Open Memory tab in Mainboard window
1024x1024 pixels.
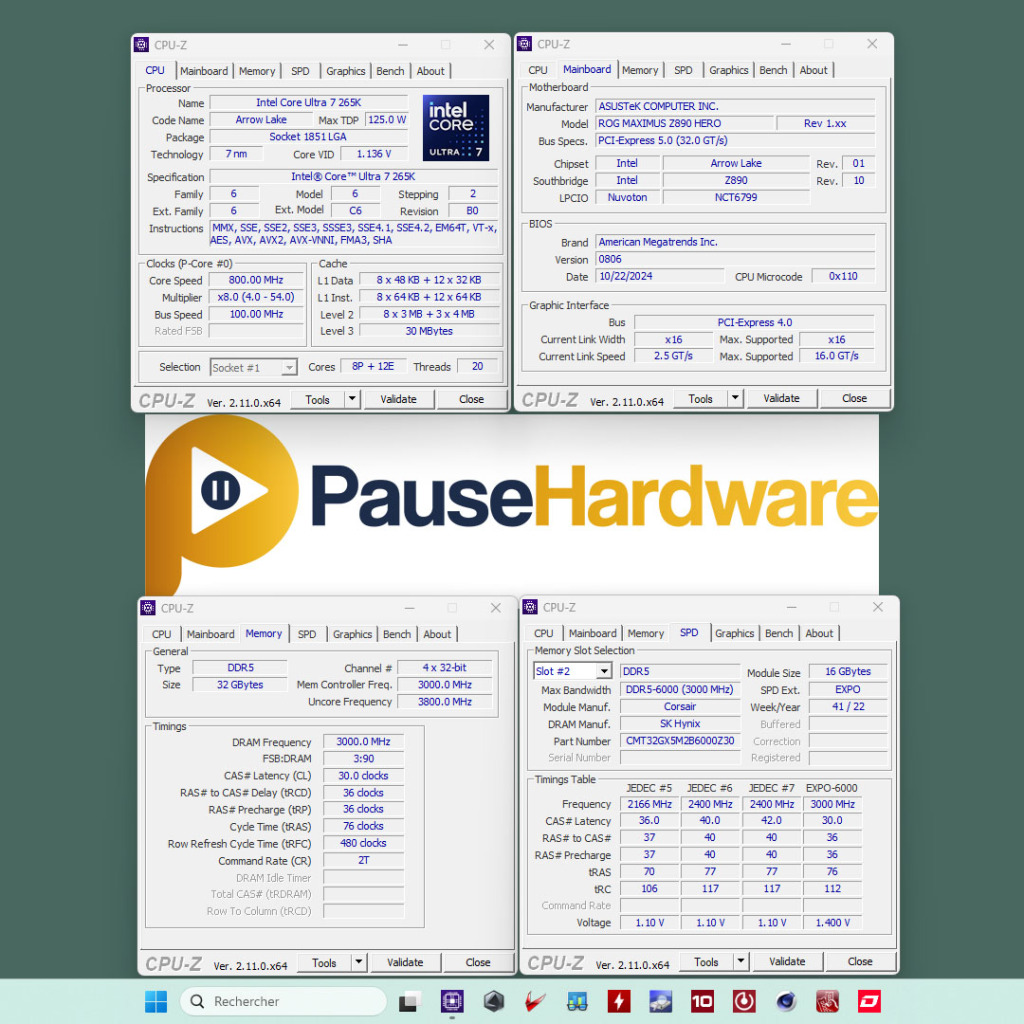click(640, 70)
